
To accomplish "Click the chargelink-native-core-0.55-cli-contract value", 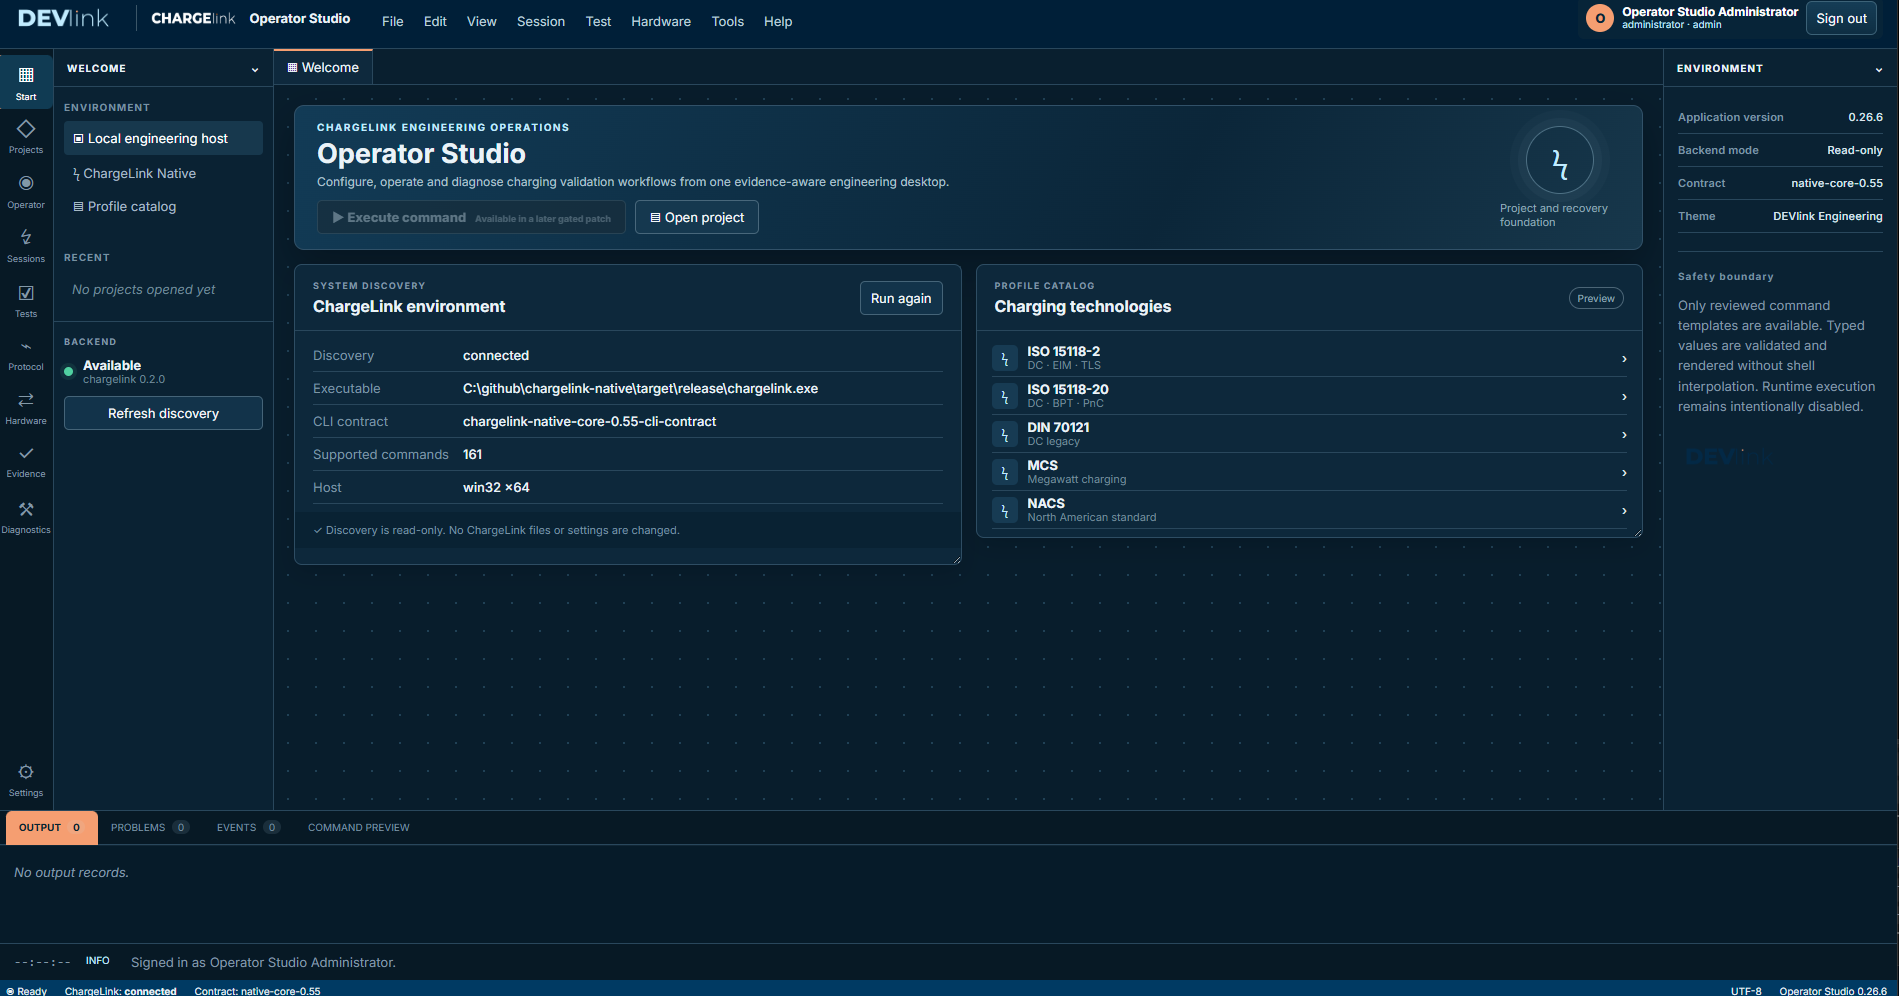I will coord(589,421).
